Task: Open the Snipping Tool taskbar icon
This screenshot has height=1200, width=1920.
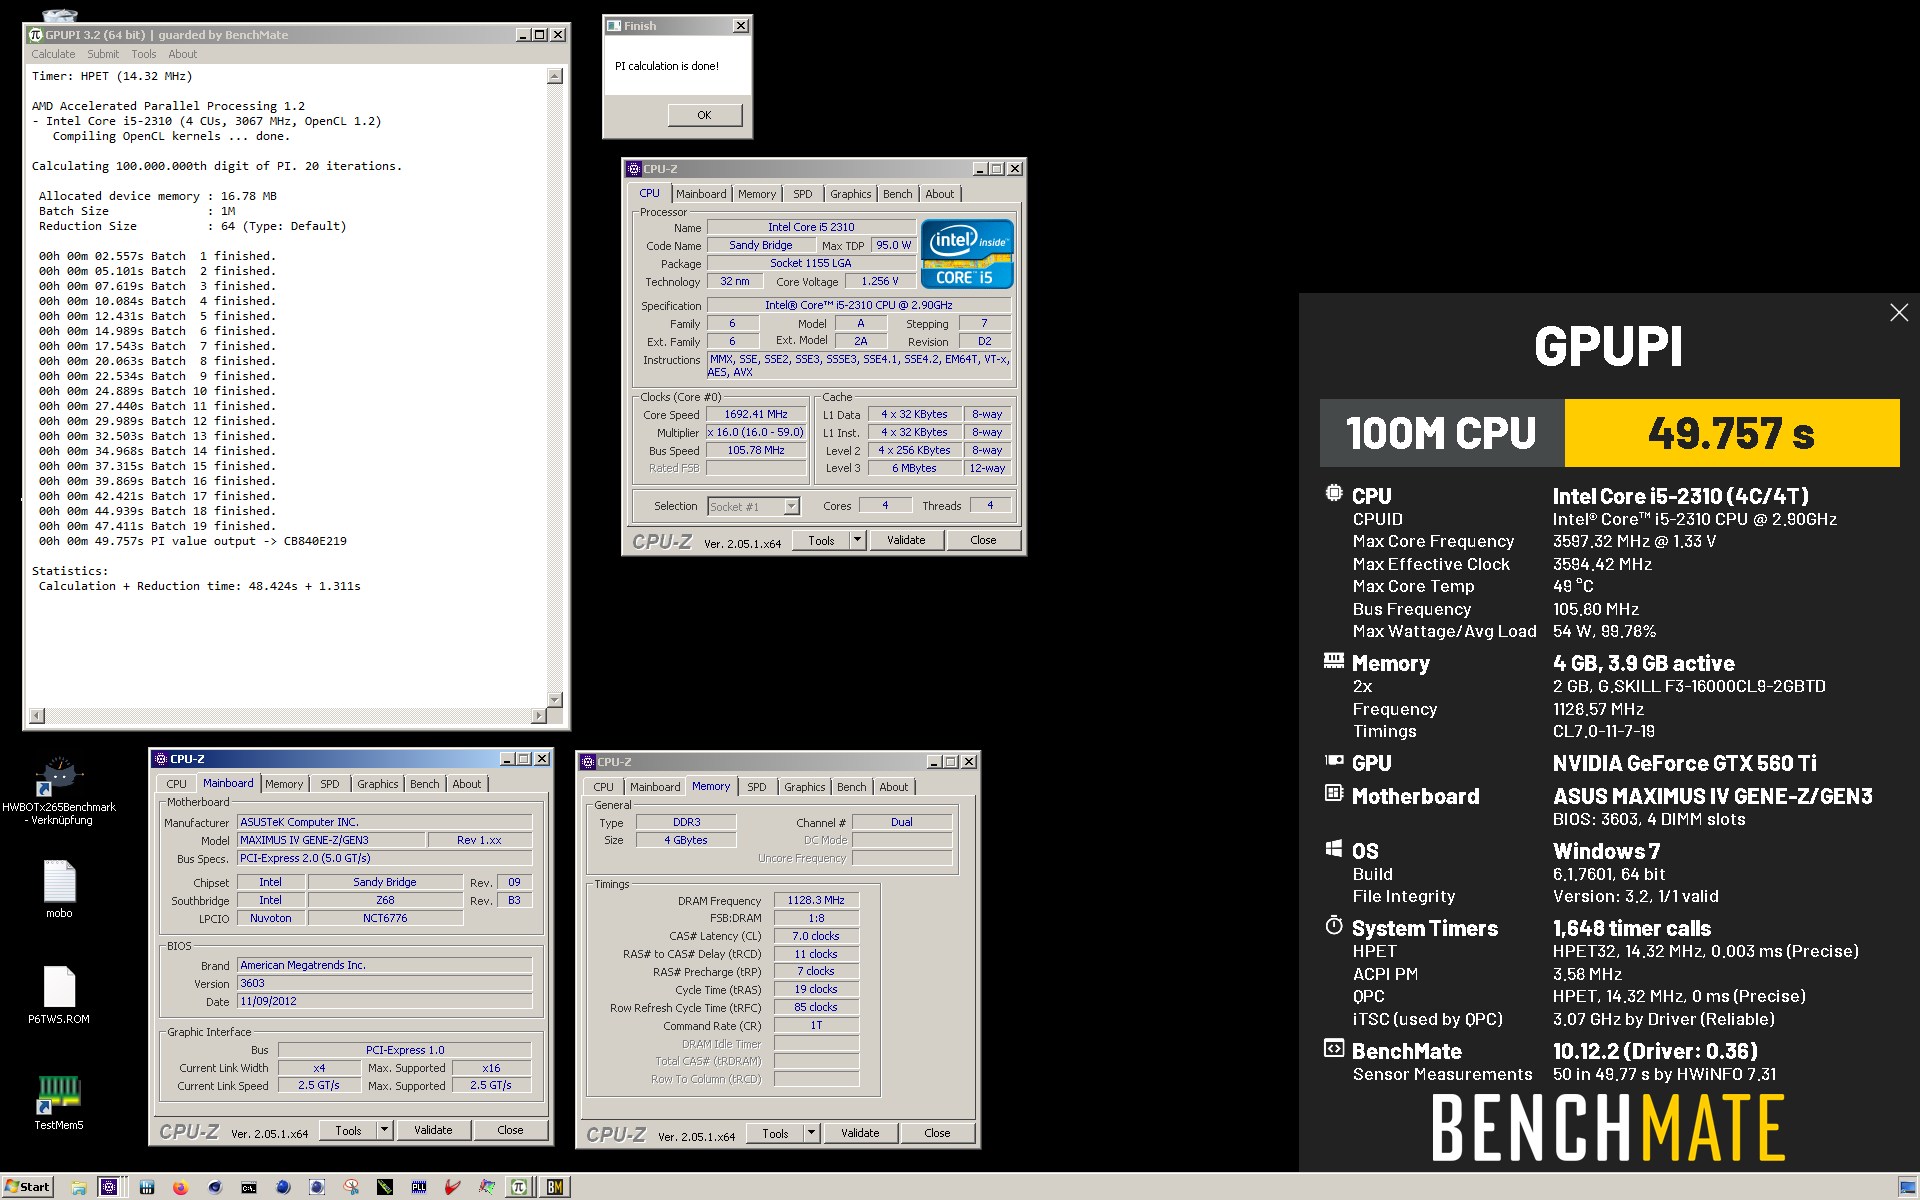Action: (351, 1187)
